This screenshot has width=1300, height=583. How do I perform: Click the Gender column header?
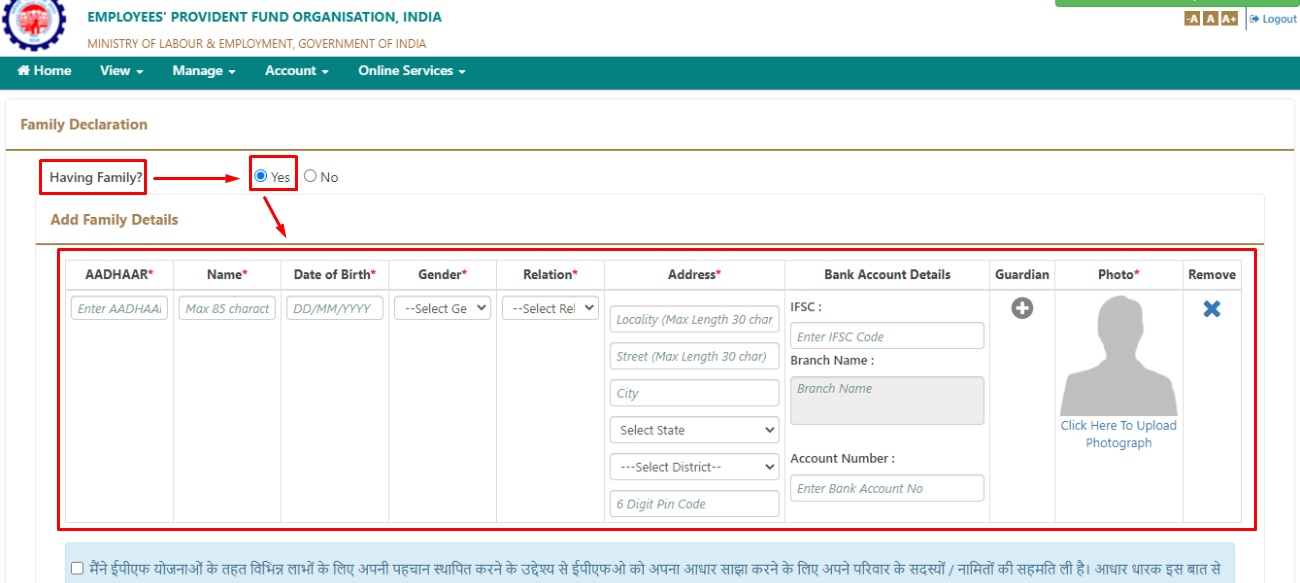tap(442, 274)
